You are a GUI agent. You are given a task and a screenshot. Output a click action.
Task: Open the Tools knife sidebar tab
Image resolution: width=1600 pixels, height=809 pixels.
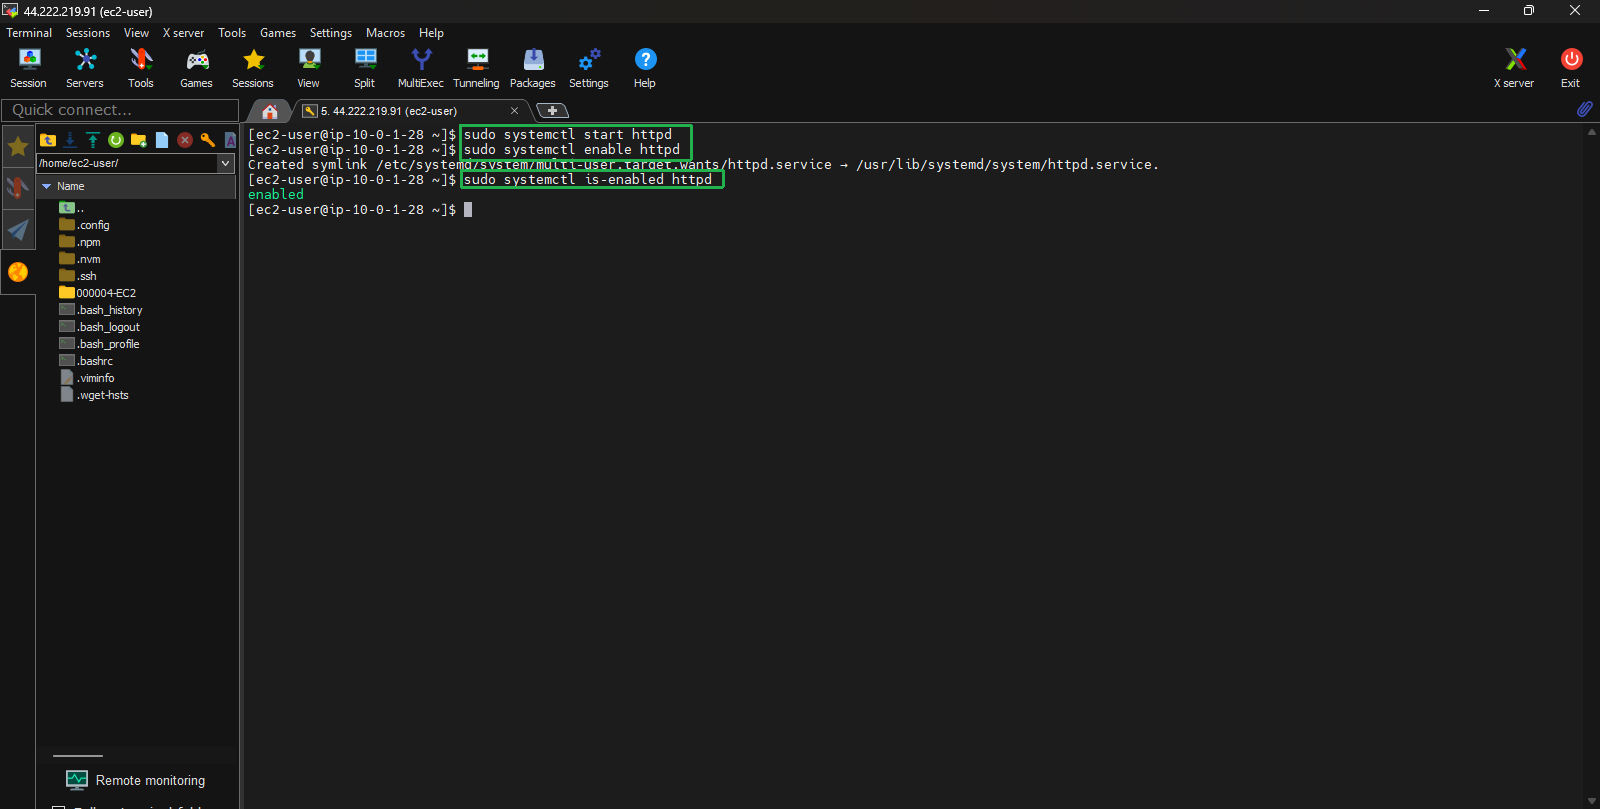coord(18,188)
